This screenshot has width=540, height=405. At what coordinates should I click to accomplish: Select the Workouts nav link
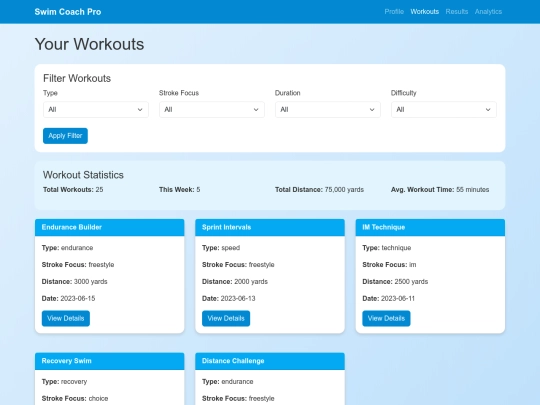point(425,12)
